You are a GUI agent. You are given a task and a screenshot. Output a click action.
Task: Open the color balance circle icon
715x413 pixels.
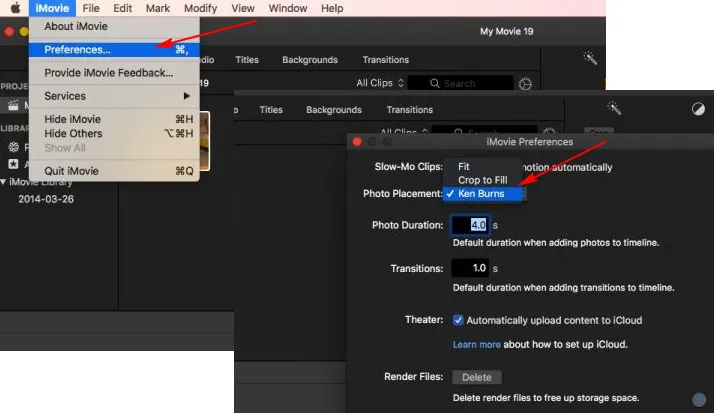698,109
